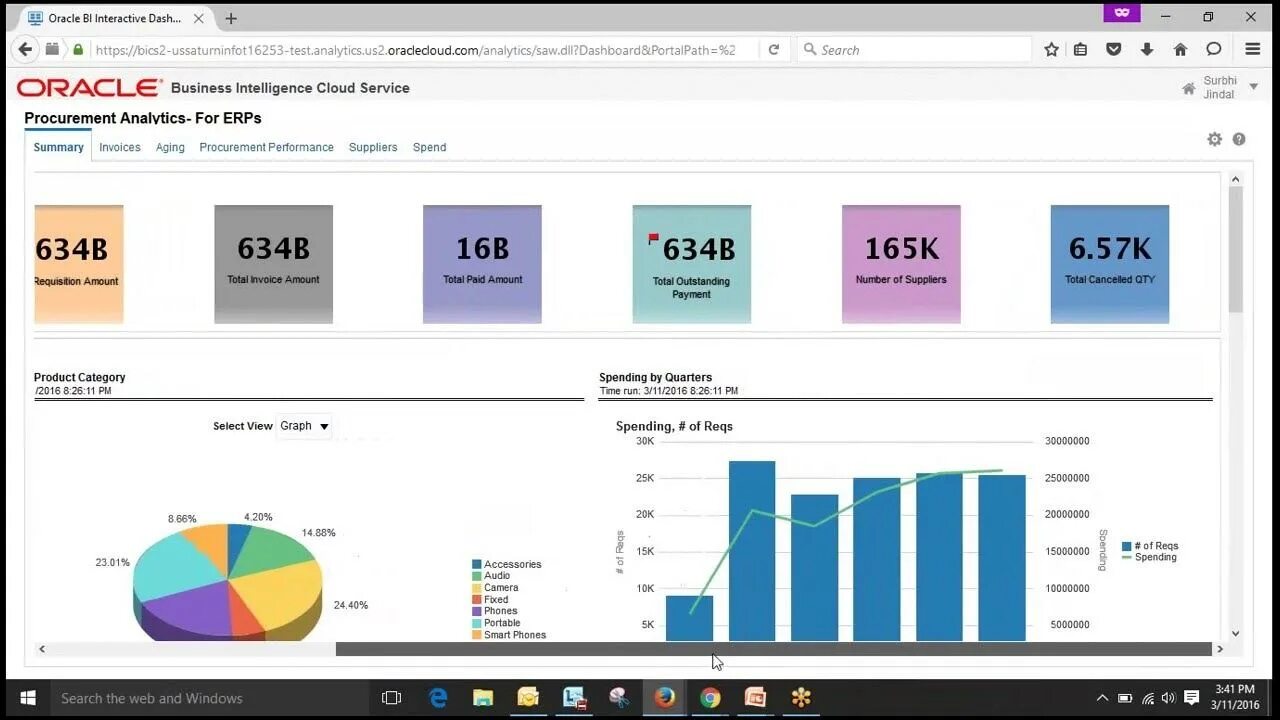The width and height of the screenshot is (1280, 720).
Task: Click Search the web and Windows box
Action: tap(208, 698)
